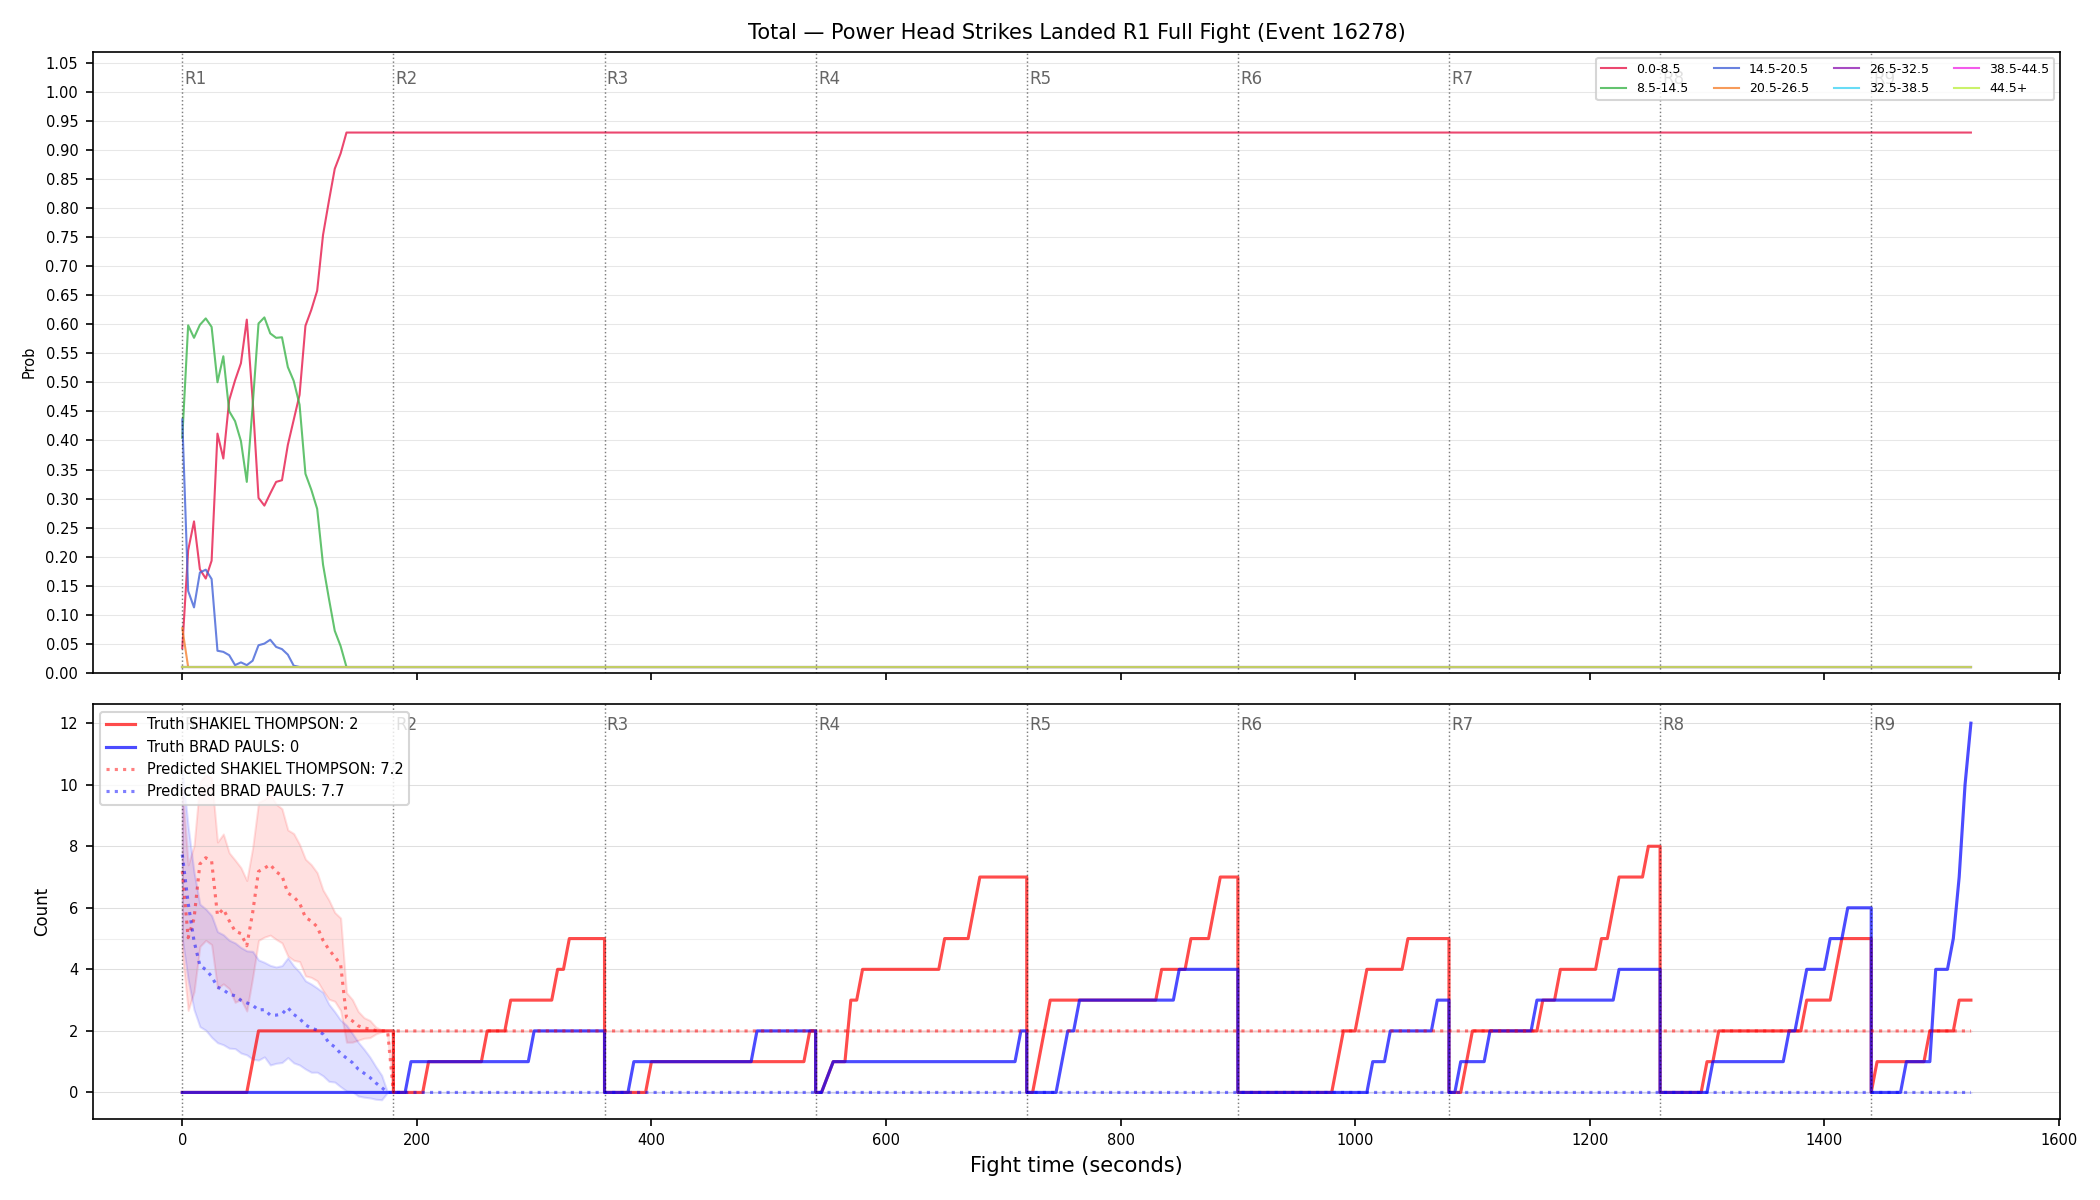
Task: Click the 0.95 tick on the Prob axis
Action: coord(62,121)
